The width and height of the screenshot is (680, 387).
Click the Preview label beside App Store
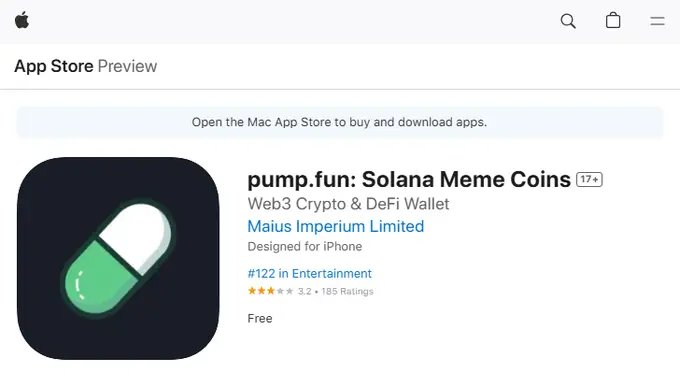coord(127,66)
